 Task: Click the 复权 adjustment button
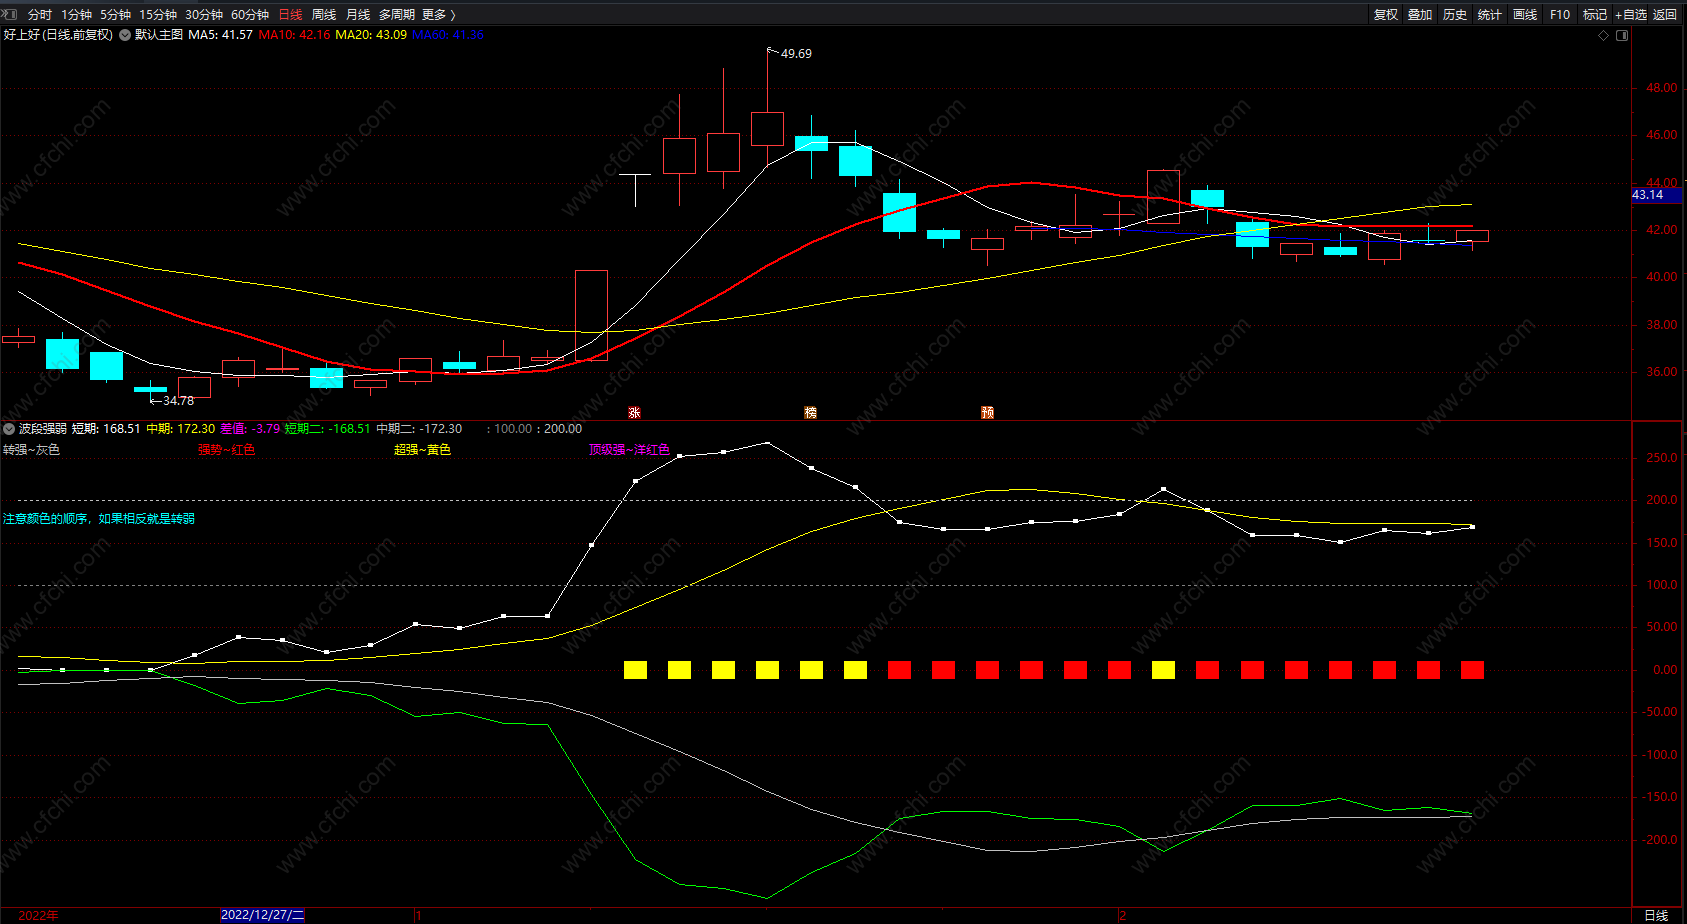1386,15
